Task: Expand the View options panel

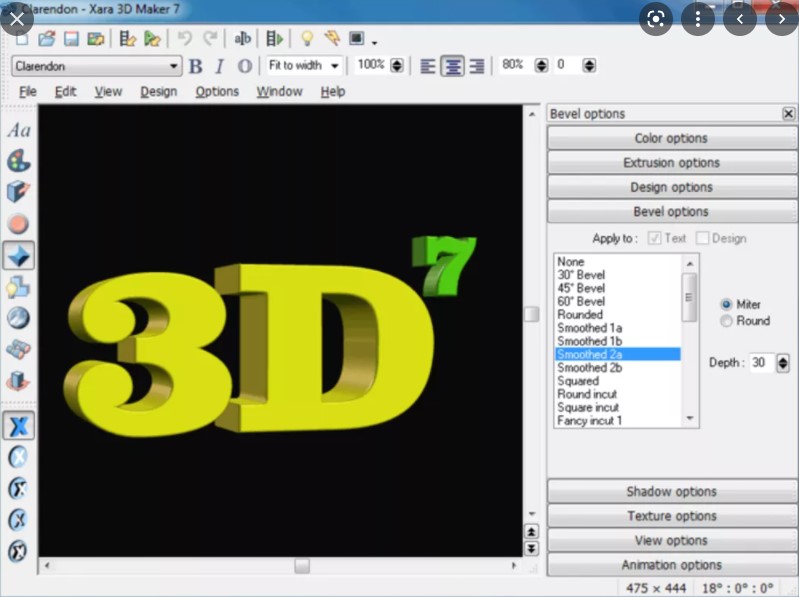Action: [x=672, y=540]
